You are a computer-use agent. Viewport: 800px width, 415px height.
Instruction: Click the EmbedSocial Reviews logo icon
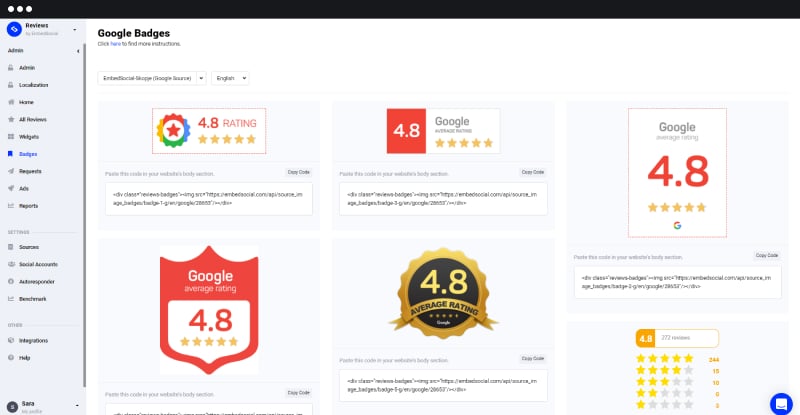click(x=14, y=30)
